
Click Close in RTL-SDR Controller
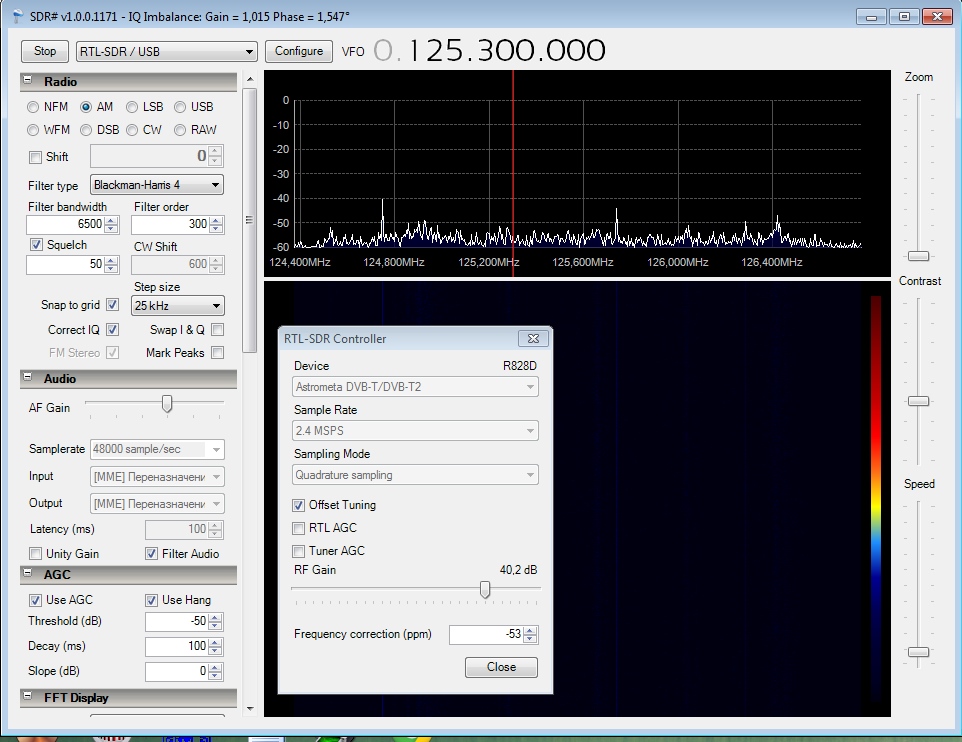(501, 667)
